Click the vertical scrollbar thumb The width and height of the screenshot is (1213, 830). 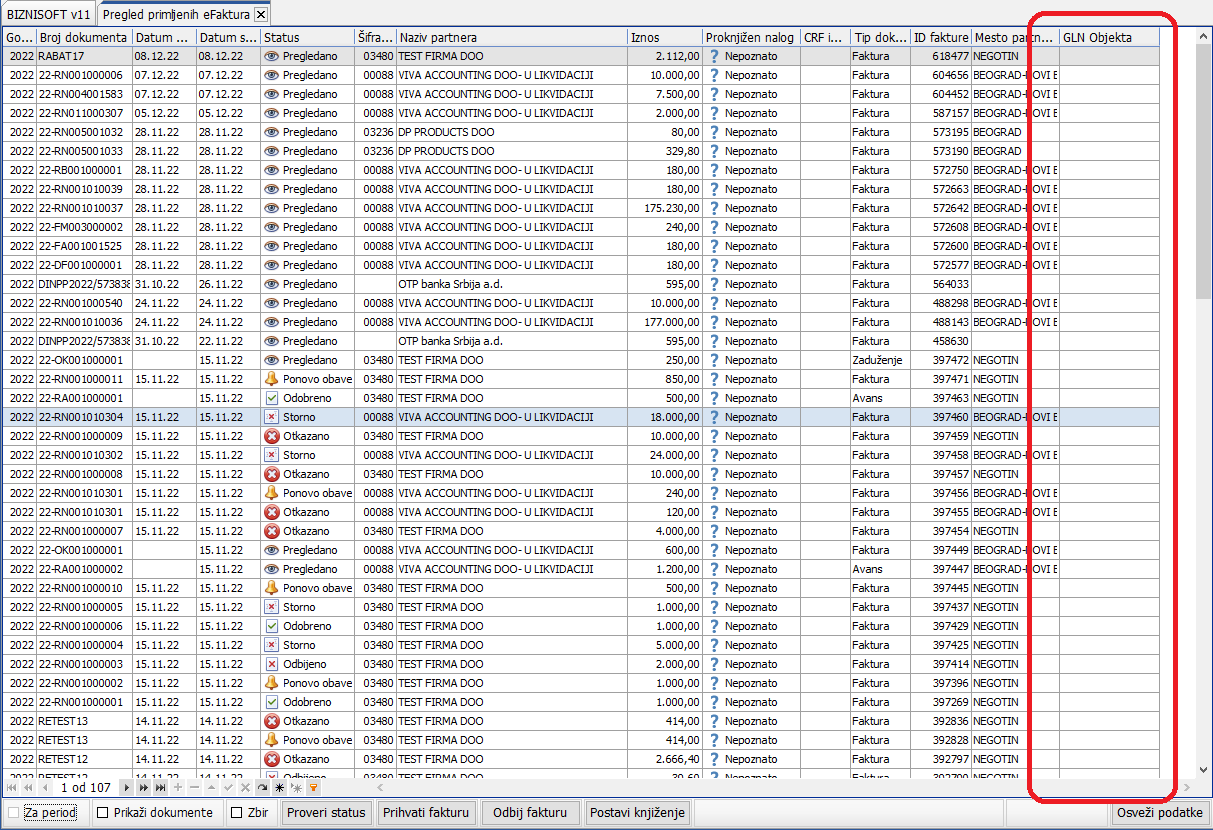(x=1203, y=160)
